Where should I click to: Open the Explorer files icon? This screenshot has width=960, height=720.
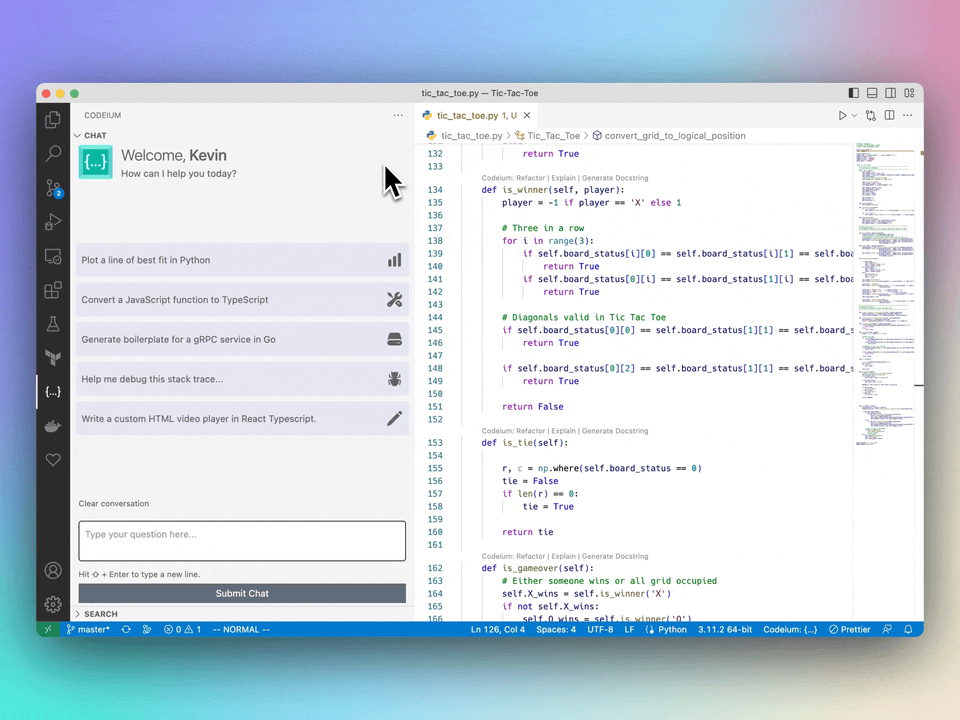(x=53, y=120)
